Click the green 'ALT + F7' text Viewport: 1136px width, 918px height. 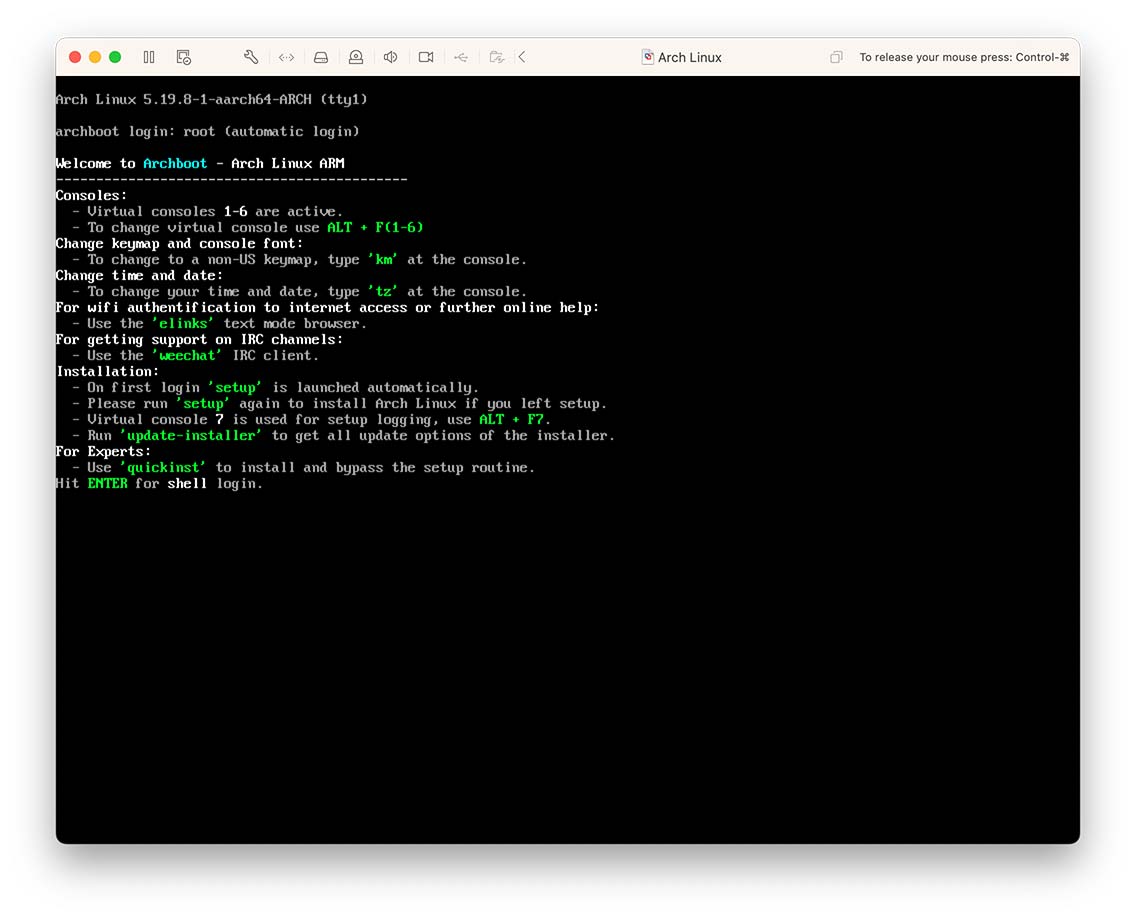tap(511, 420)
